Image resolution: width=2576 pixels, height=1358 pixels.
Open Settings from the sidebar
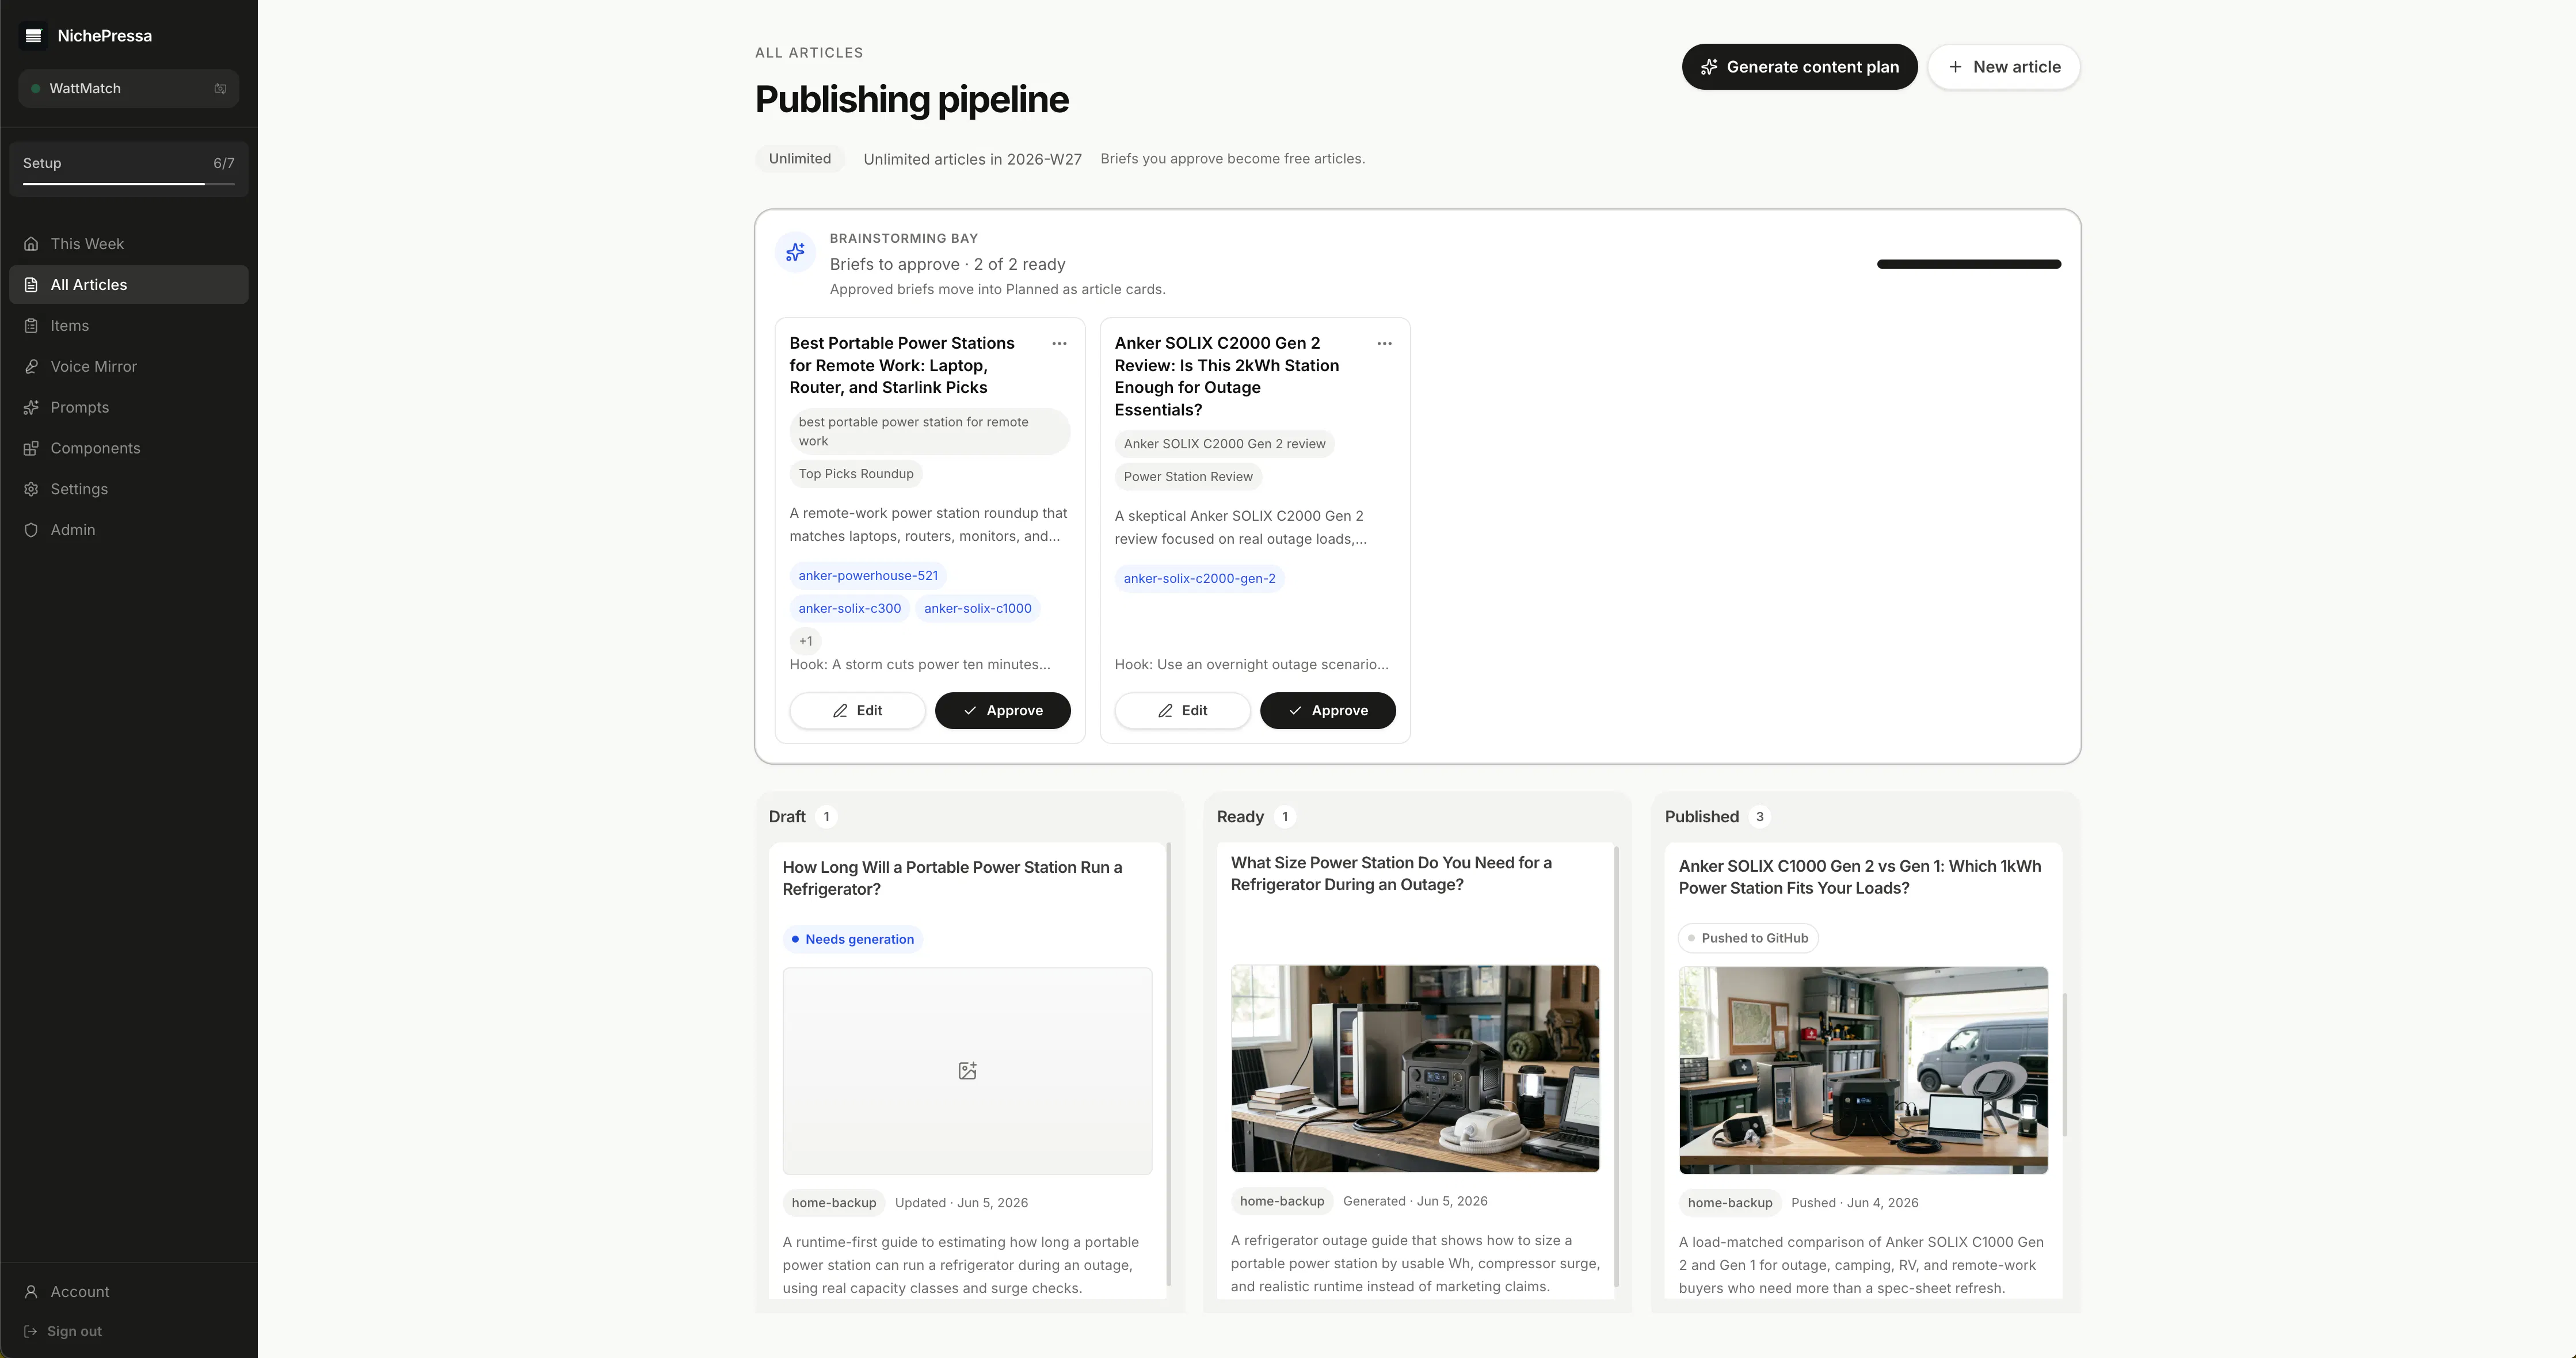(128, 489)
